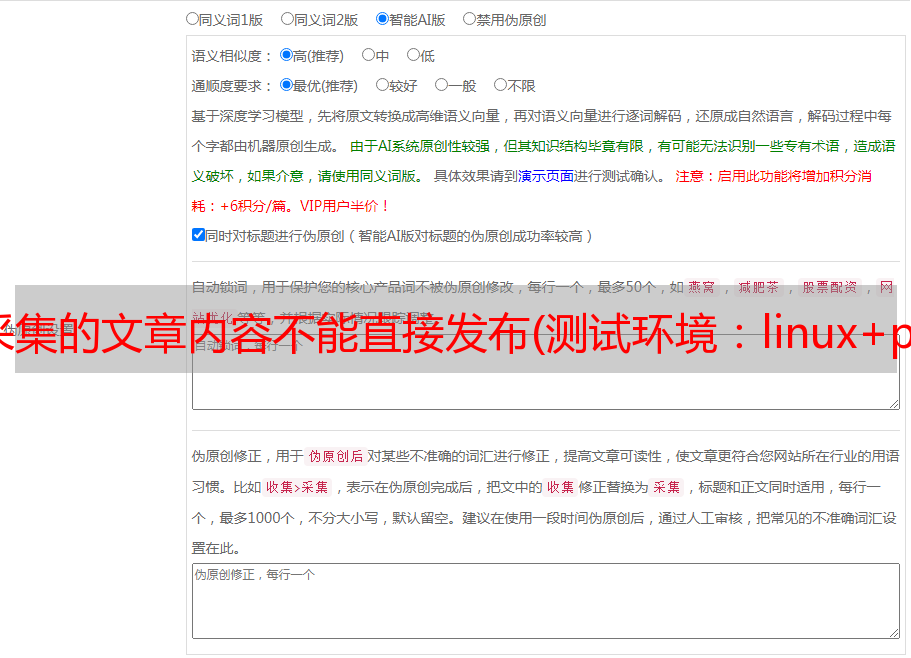Choose the 智能AI版 radio option
911x658 pixels.
click(382, 19)
